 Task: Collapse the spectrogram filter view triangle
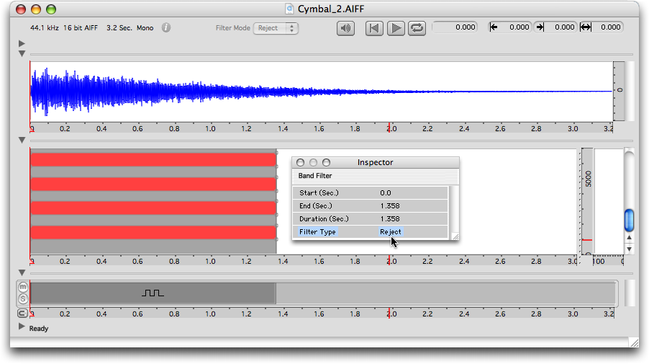coord(22,140)
